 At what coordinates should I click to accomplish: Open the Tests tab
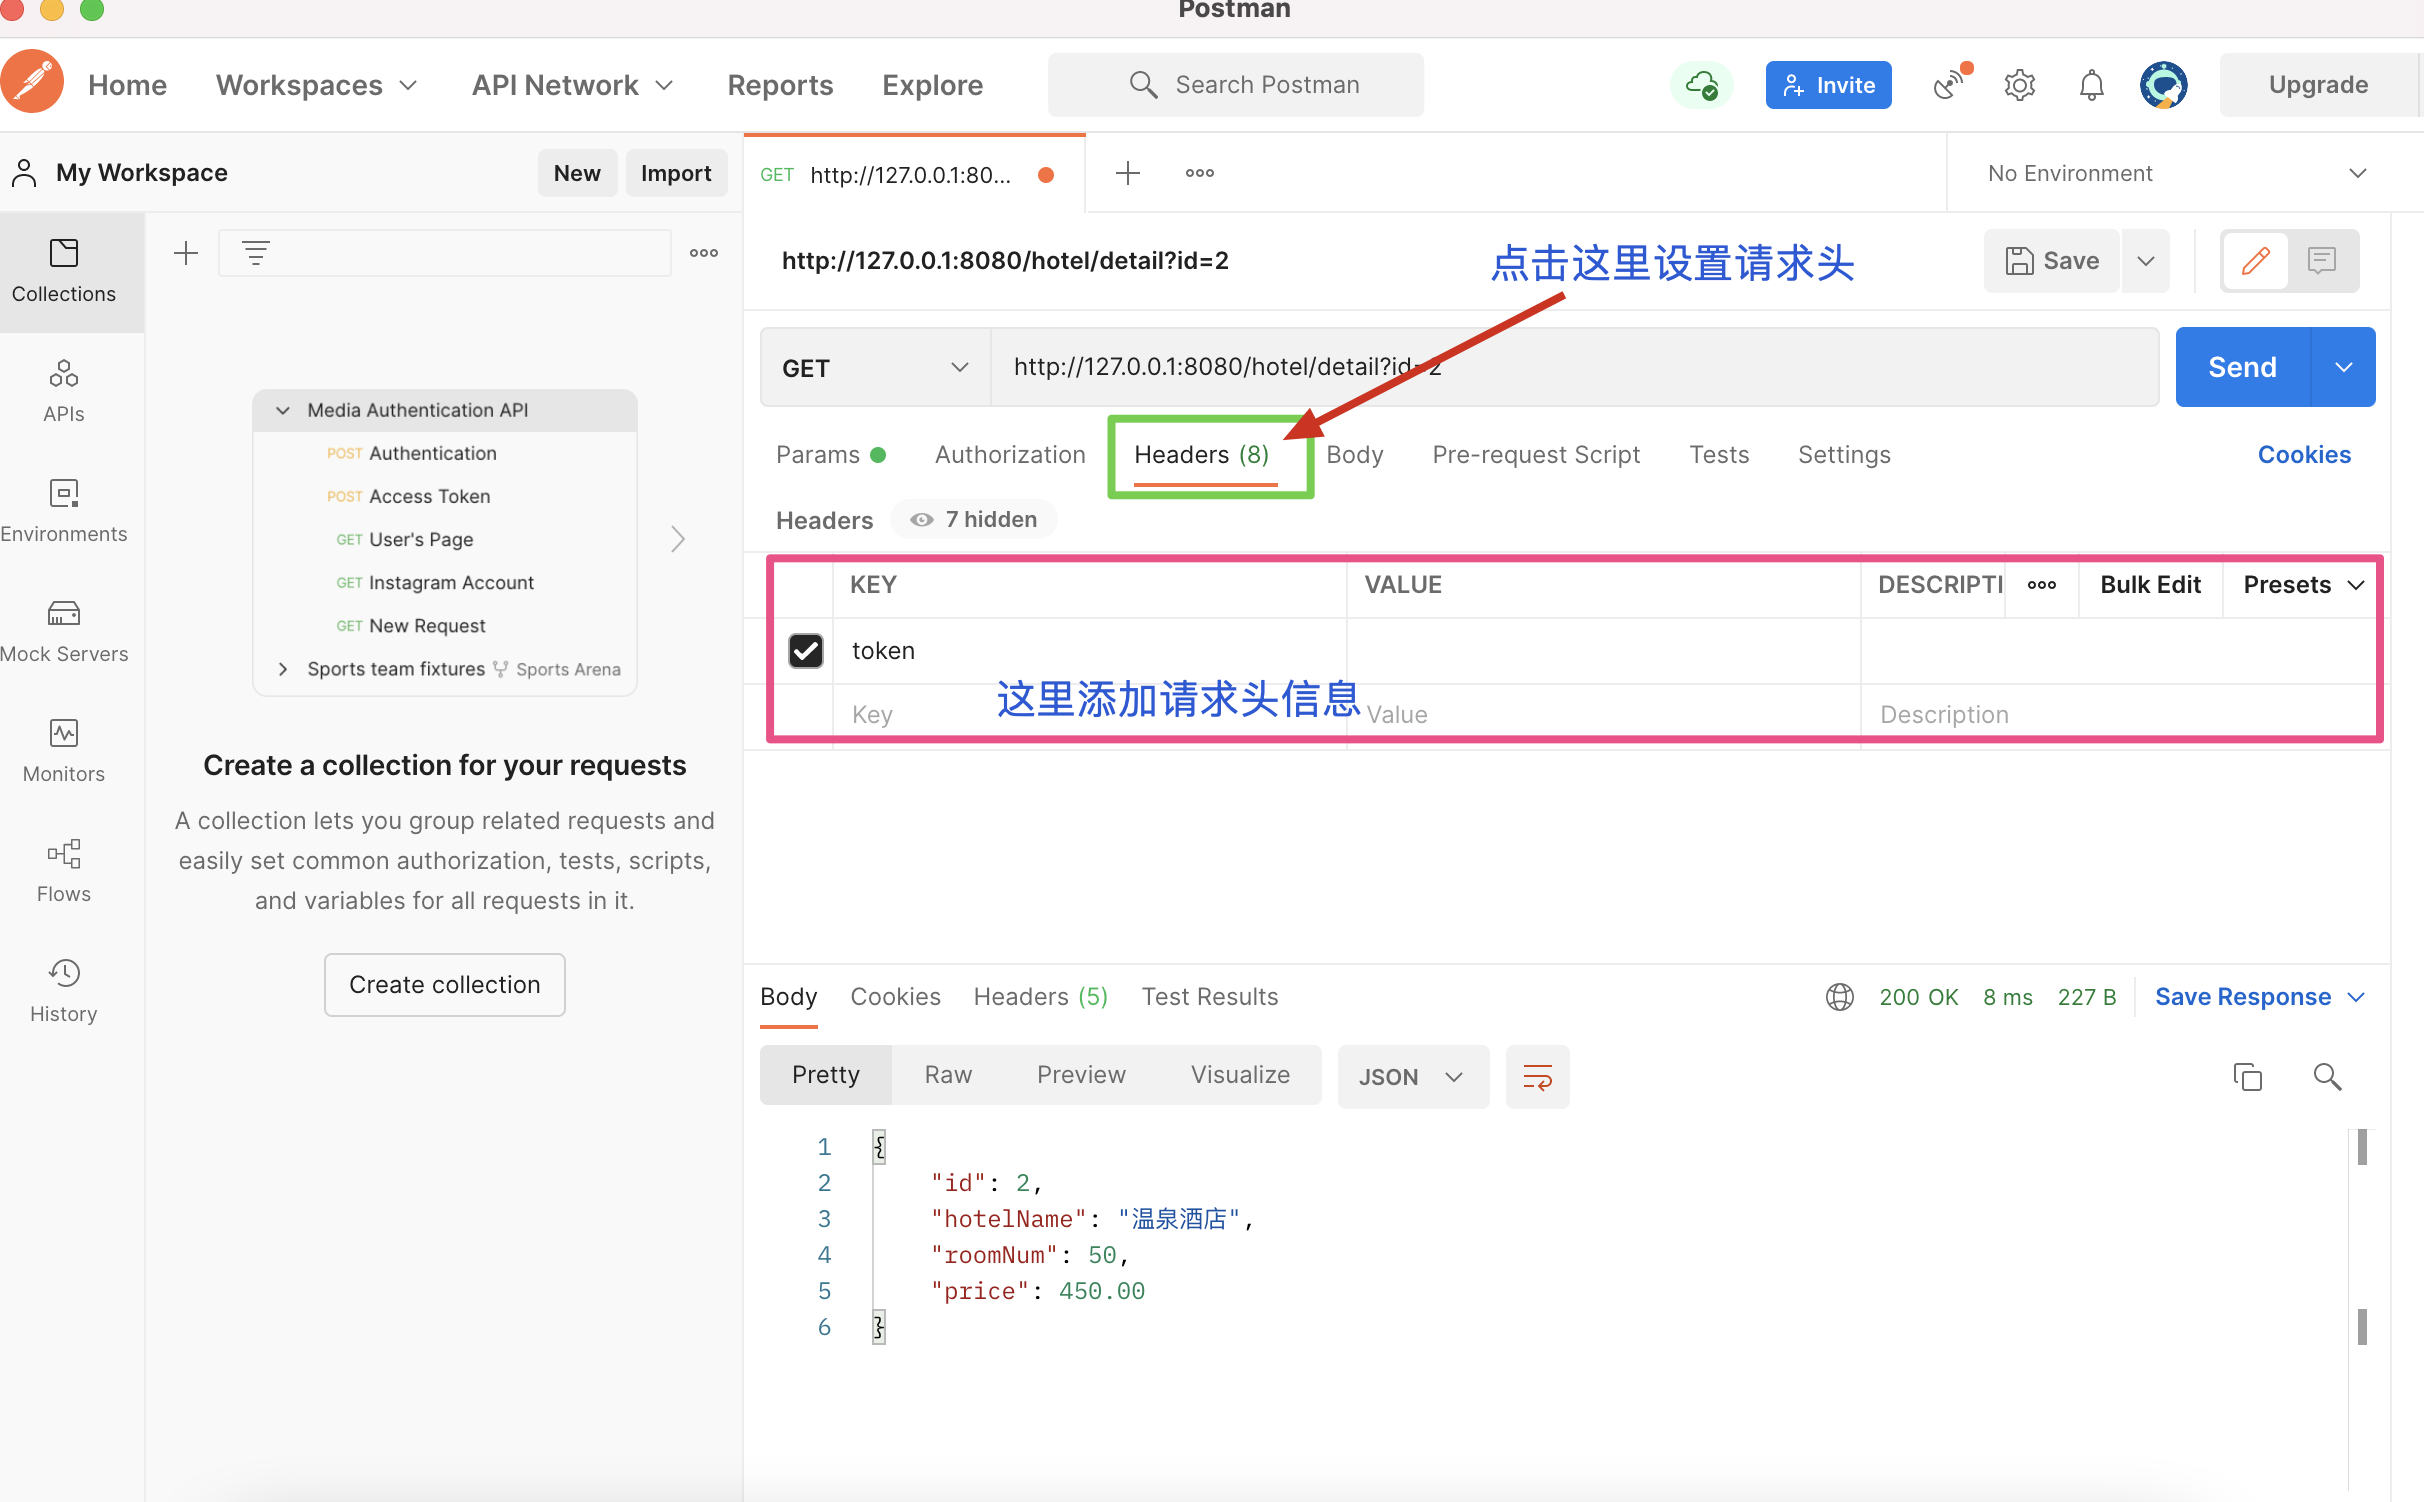[x=1719, y=455]
